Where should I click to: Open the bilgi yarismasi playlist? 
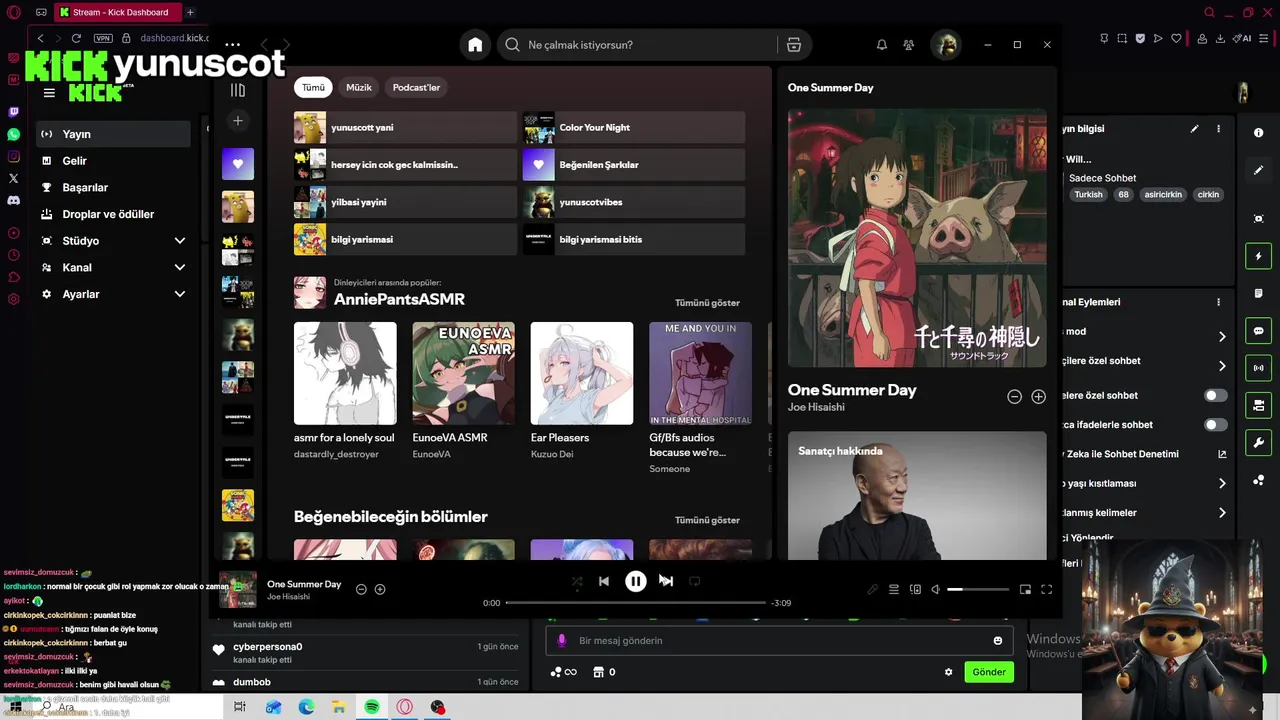point(405,240)
